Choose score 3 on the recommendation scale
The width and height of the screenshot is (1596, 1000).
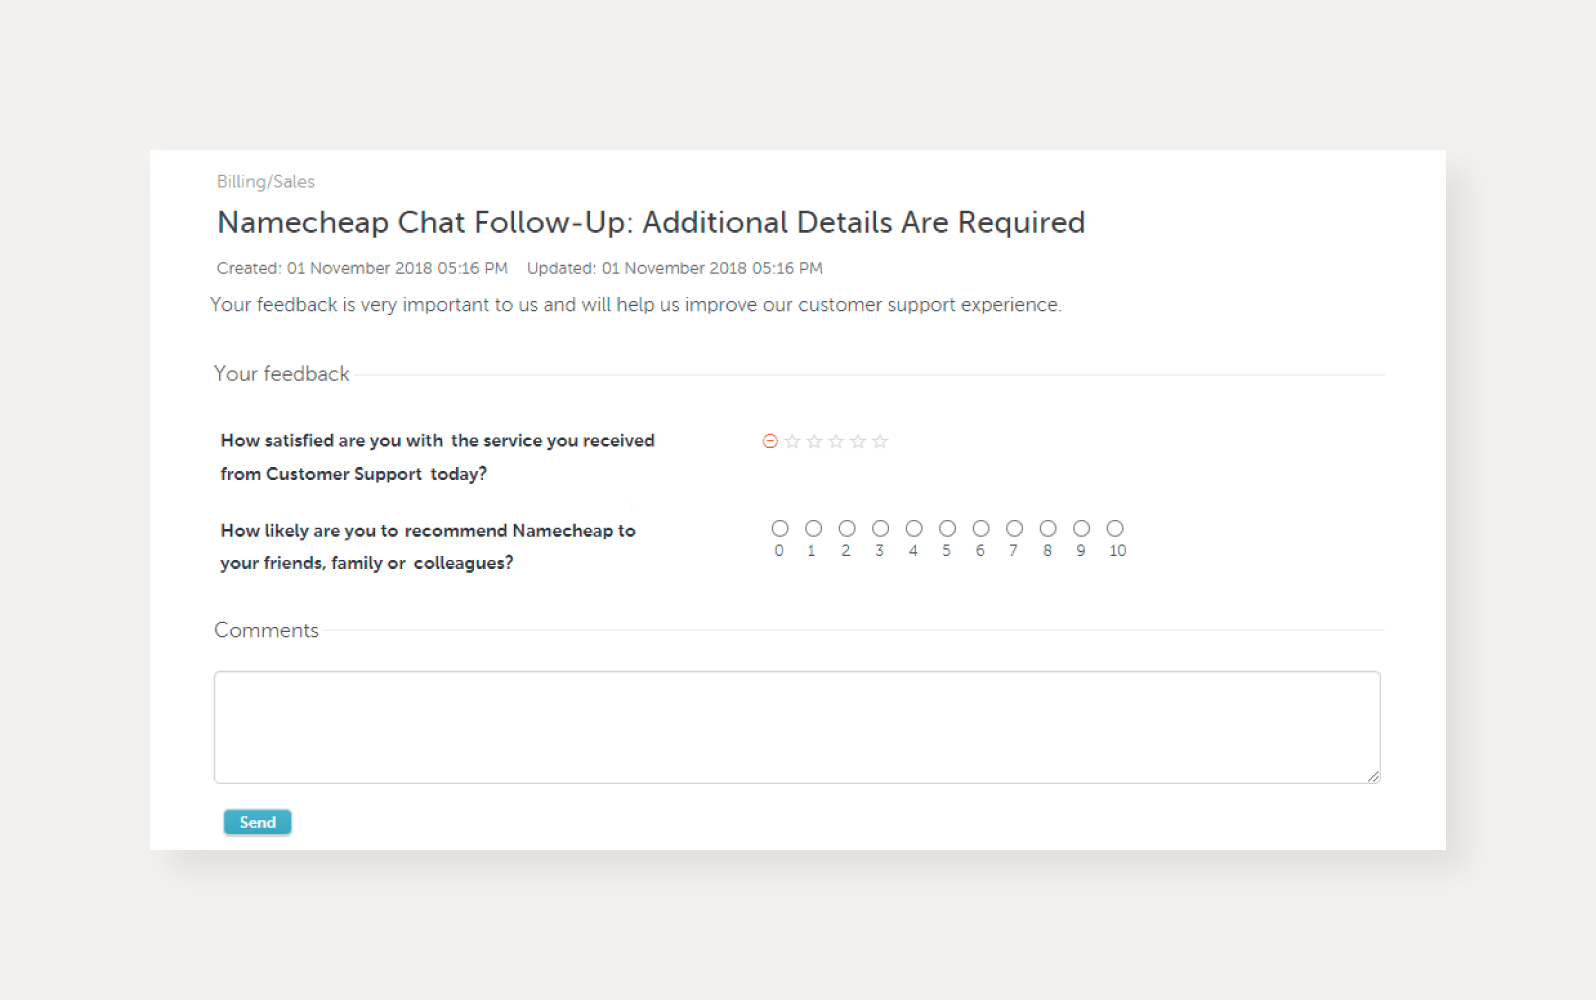click(x=879, y=528)
